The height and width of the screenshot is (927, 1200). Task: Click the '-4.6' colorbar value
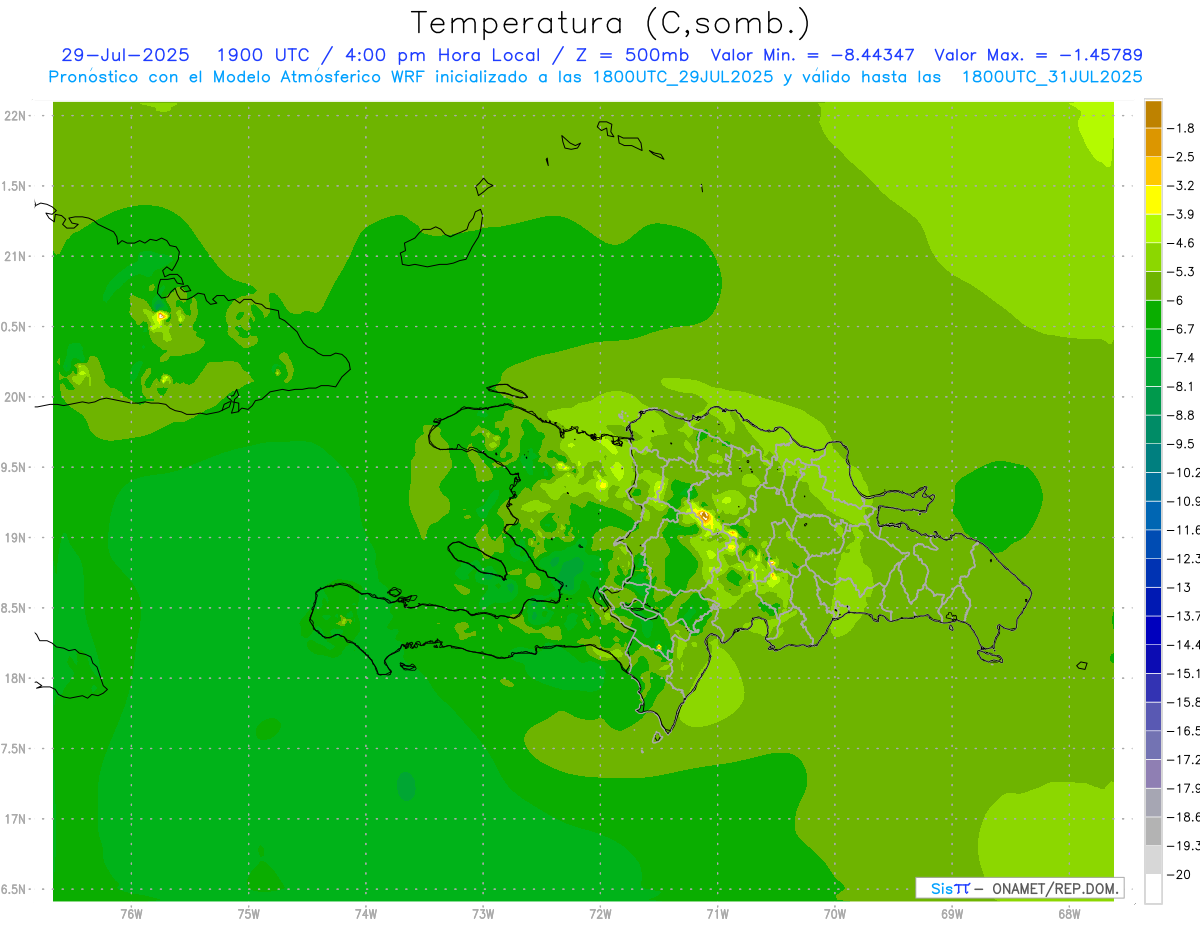pyautogui.click(x=1181, y=243)
